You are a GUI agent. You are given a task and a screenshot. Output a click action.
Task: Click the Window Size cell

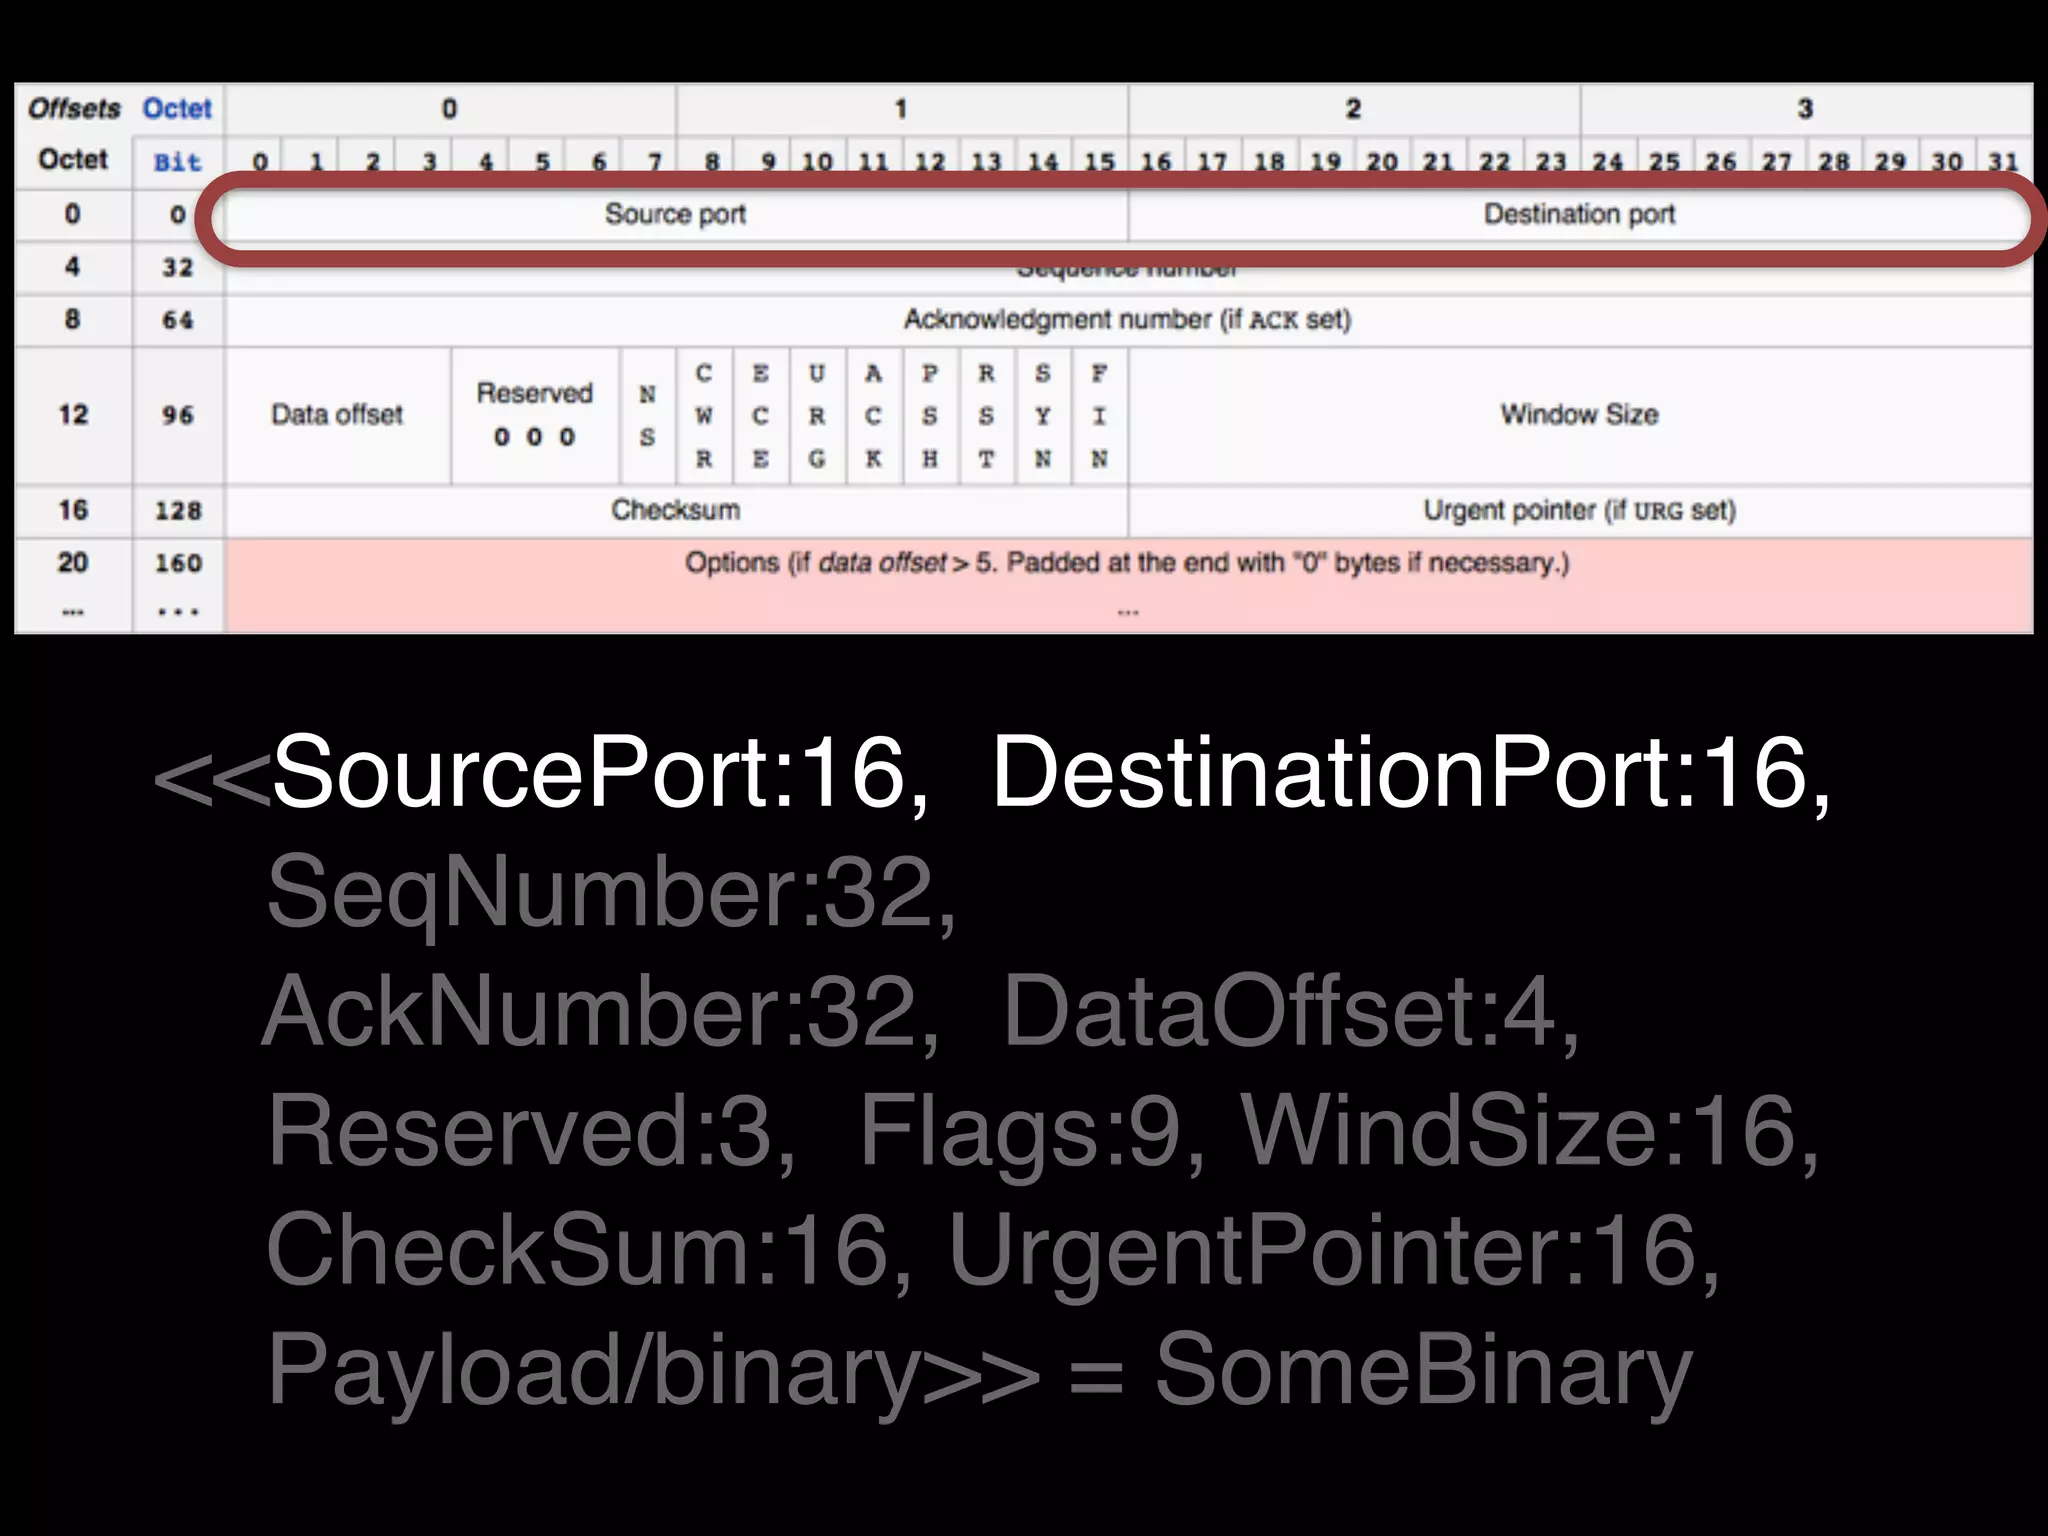pos(1580,415)
